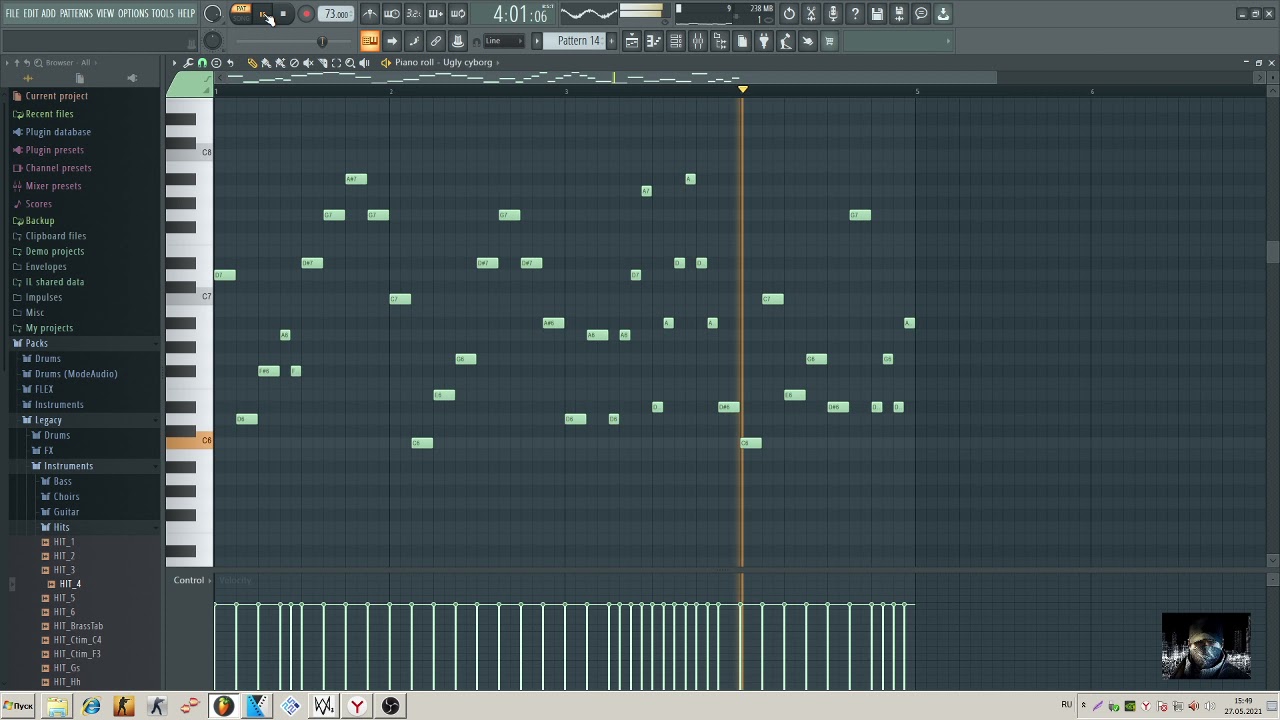The height and width of the screenshot is (720, 1280).
Task: Select the Delete tool in piano roll
Action: (x=294, y=63)
